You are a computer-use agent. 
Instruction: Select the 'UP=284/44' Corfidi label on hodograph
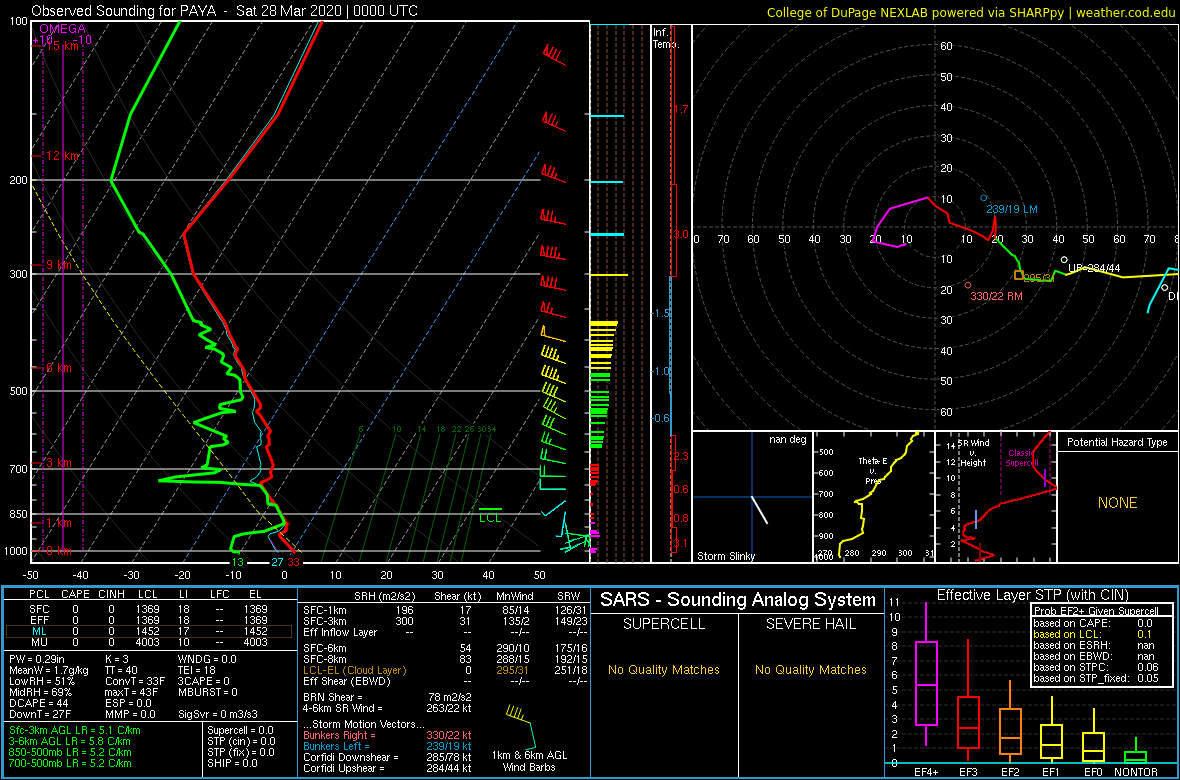tap(1096, 268)
